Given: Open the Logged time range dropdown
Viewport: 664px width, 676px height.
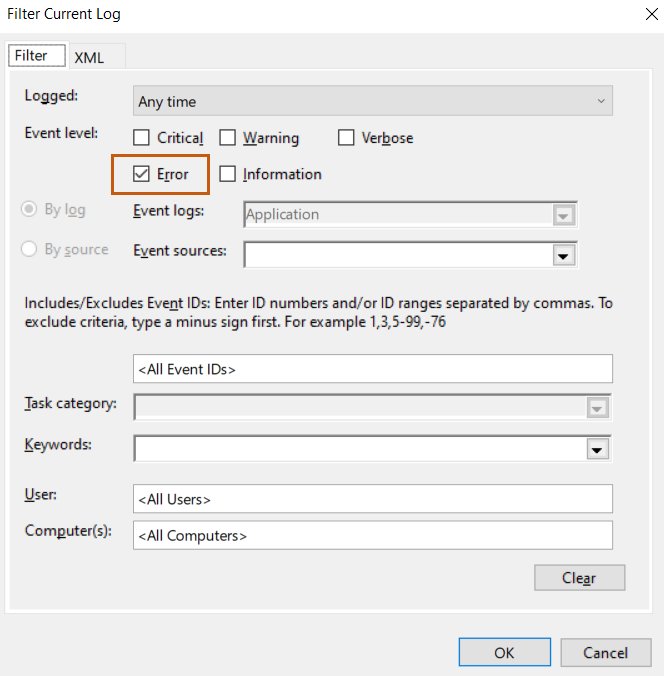Looking at the screenshot, I should tap(600, 101).
